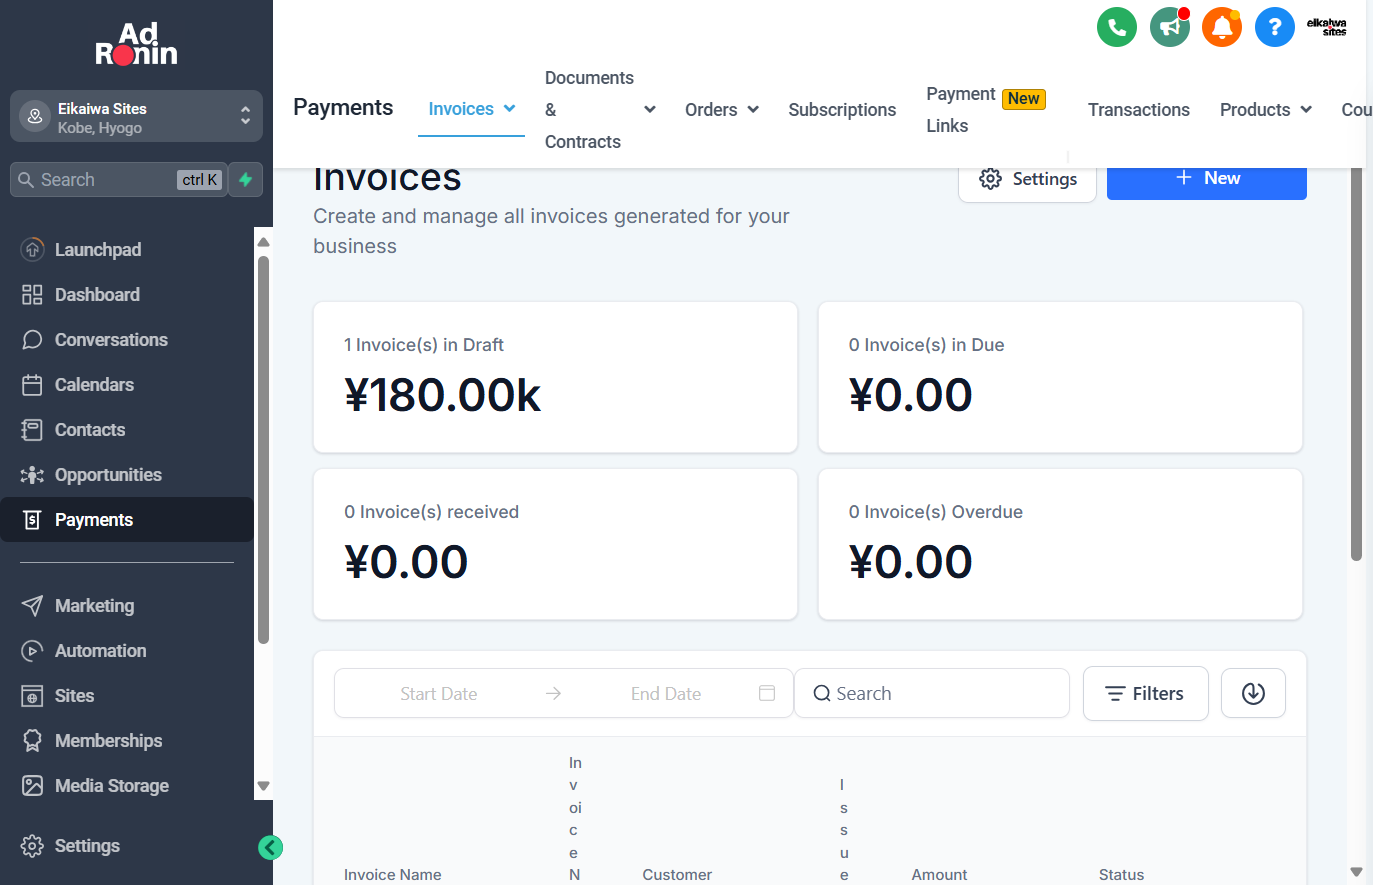Click the green phone call icon
The image size is (1373, 885).
(1117, 27)
